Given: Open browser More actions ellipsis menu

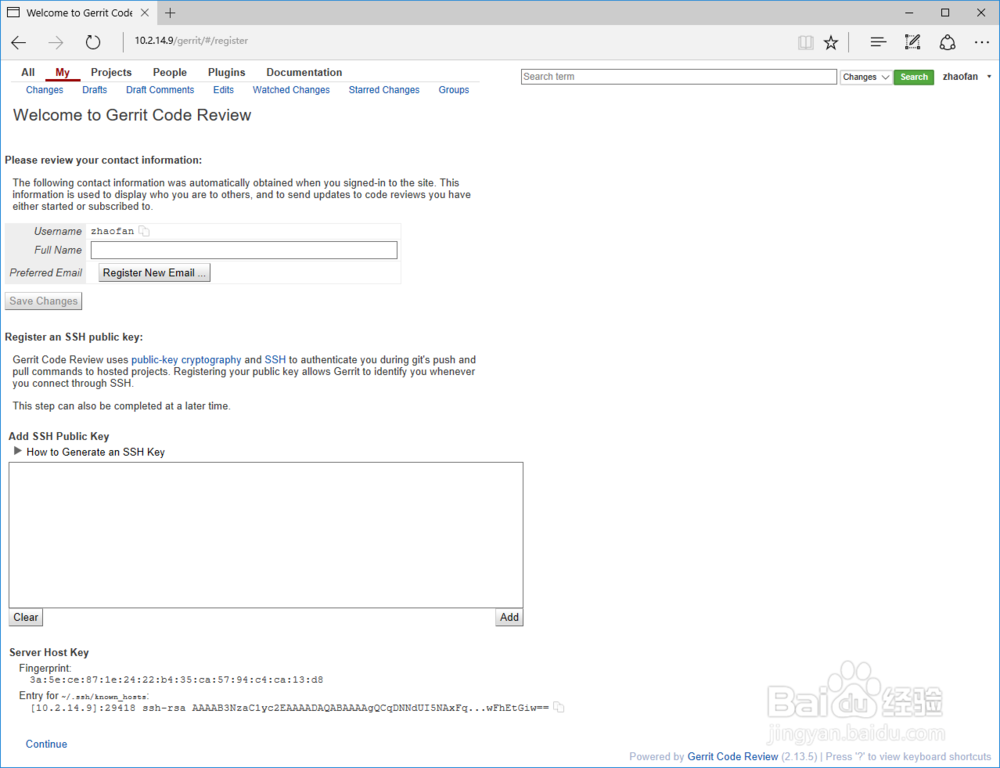Looking at the screenshot, I should tap(982, 42).
